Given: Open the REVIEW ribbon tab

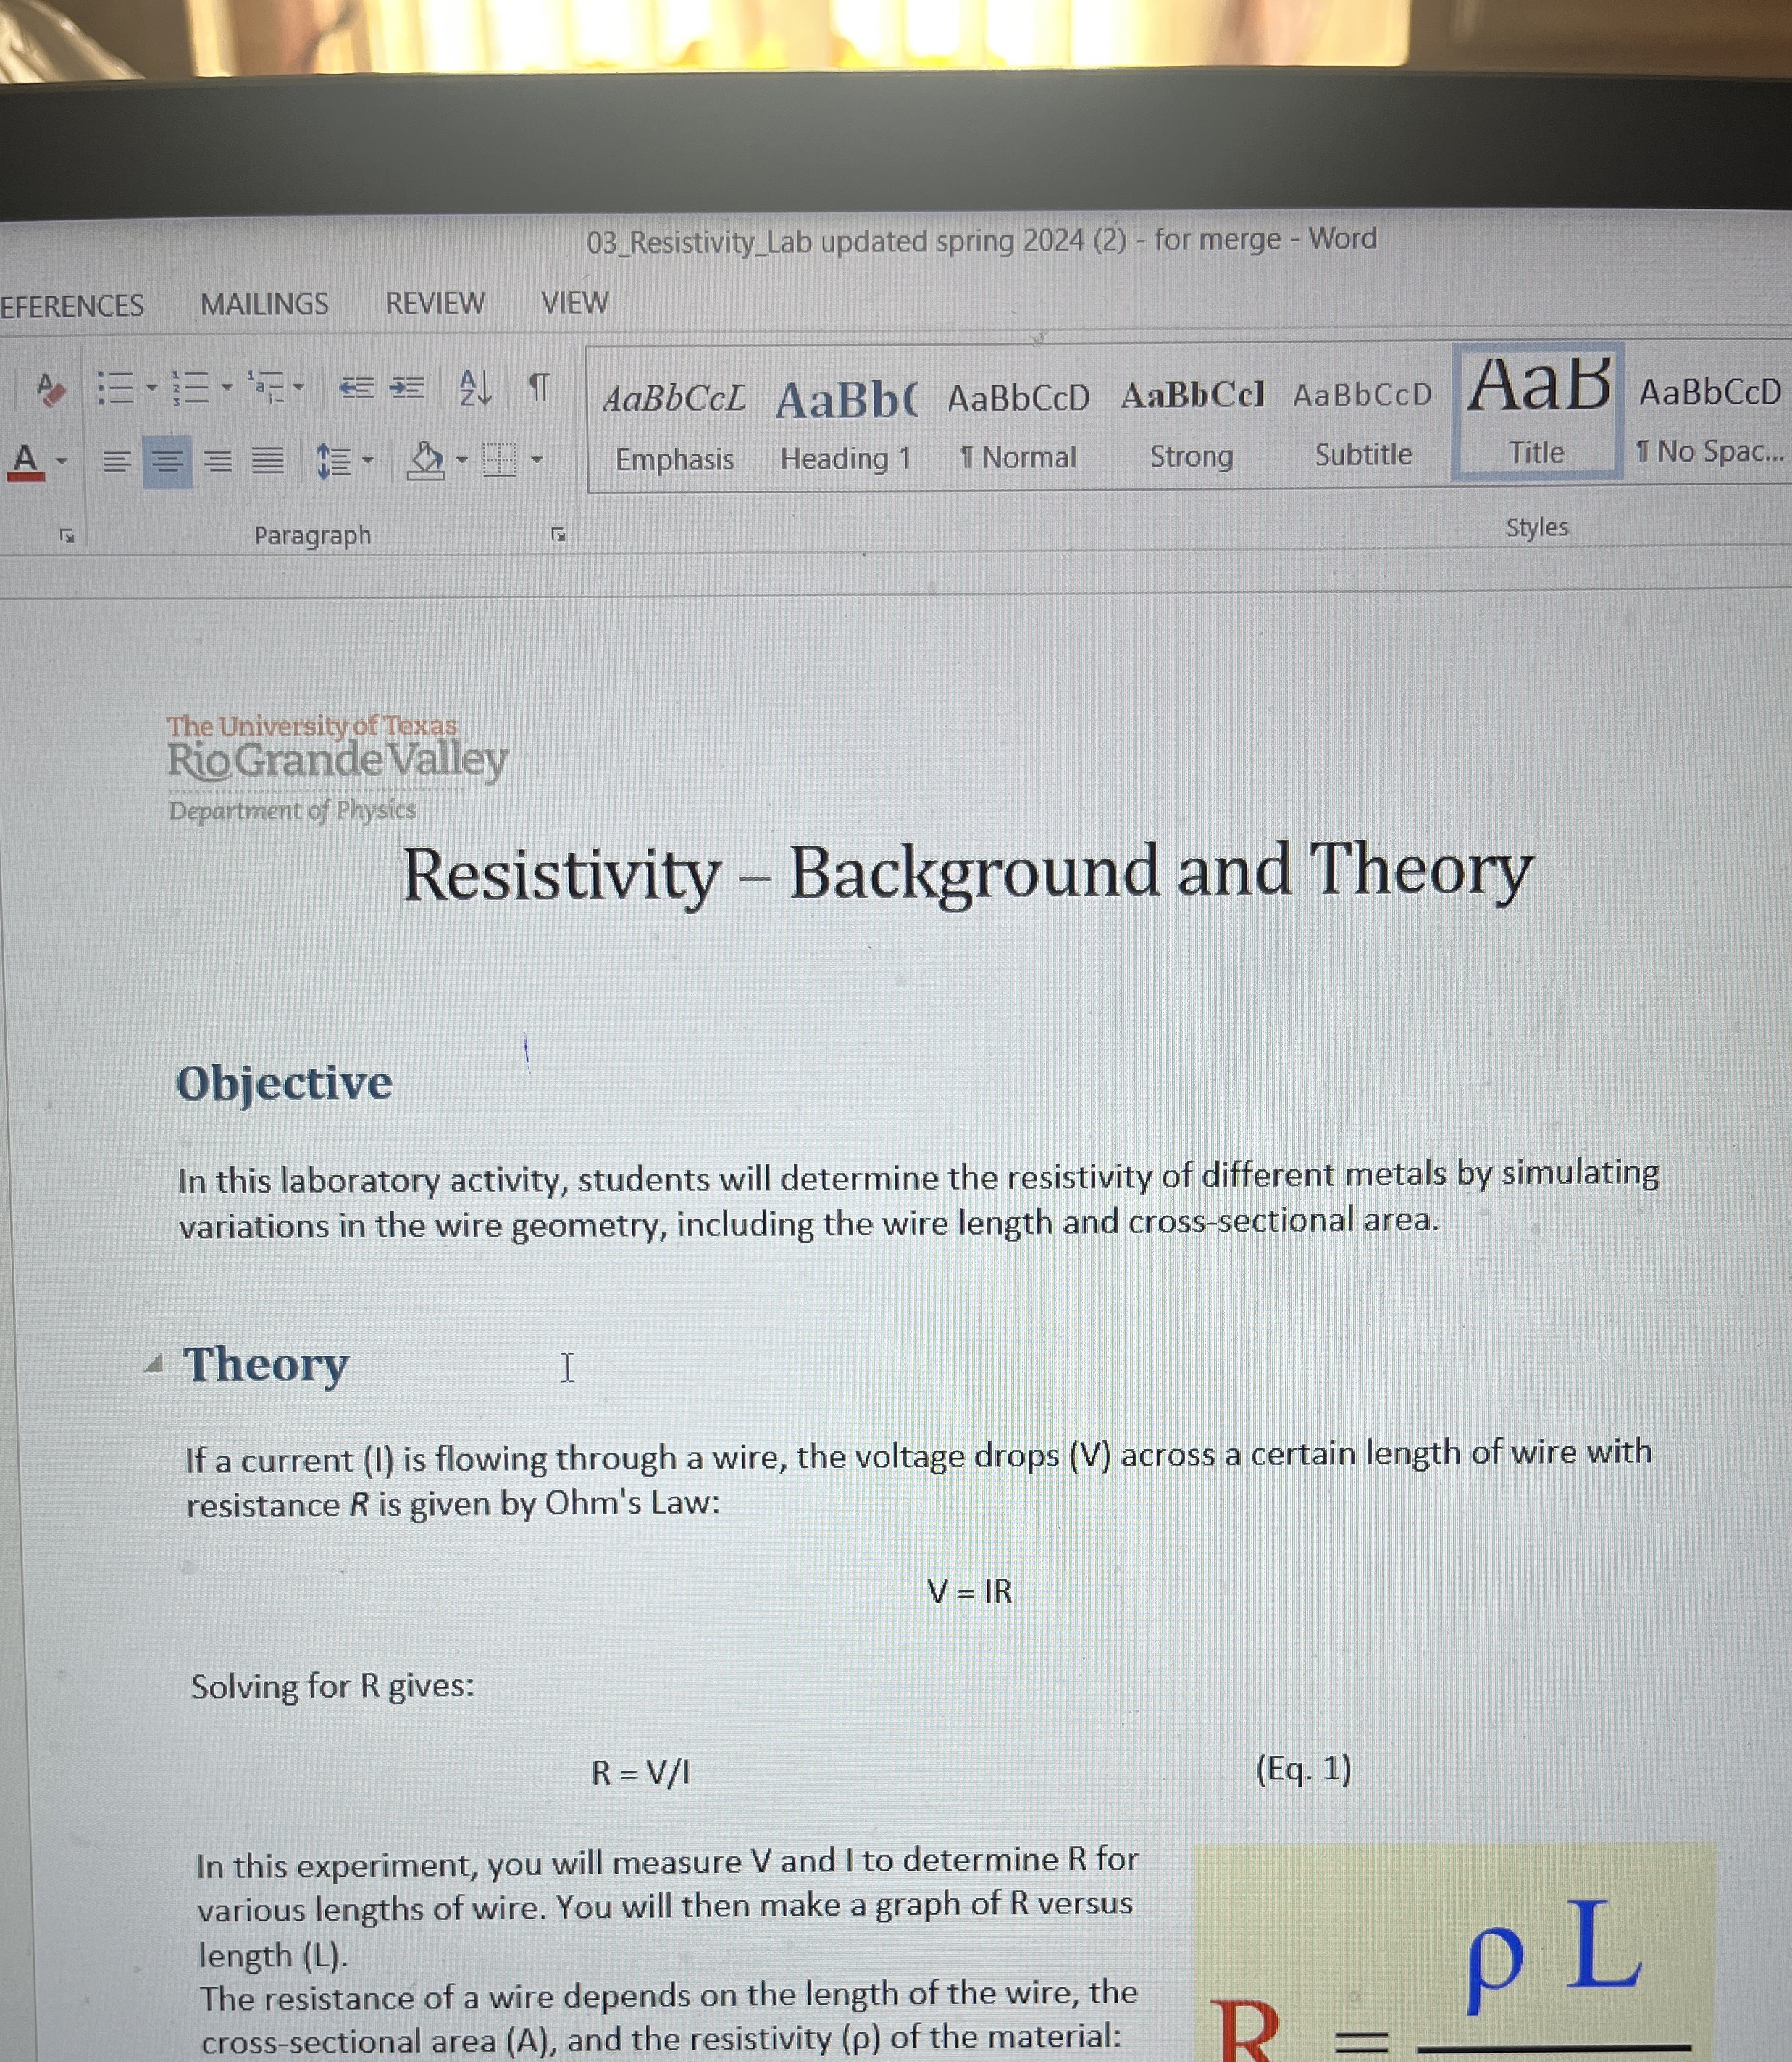Looking at the screenshot, I should pos(435,303).
